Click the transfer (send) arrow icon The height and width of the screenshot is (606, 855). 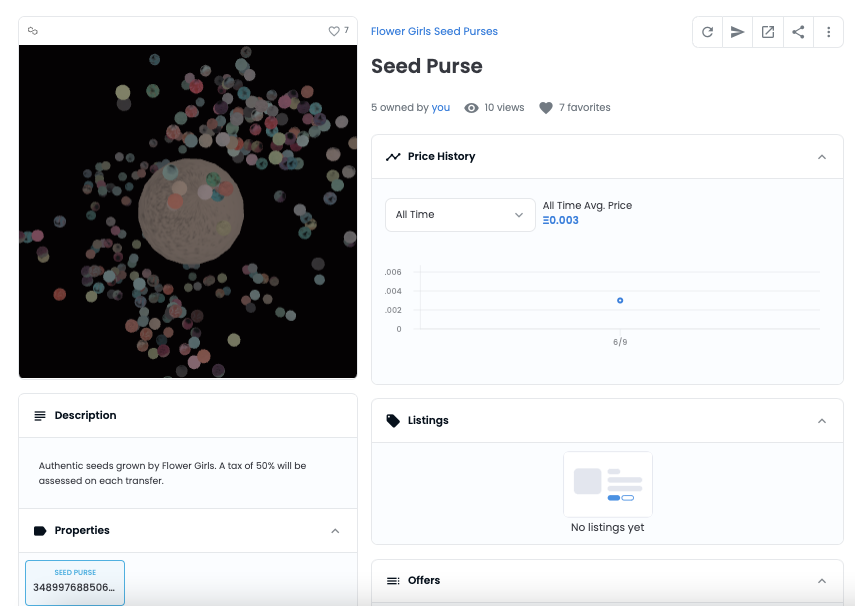[x=737, y=32]
